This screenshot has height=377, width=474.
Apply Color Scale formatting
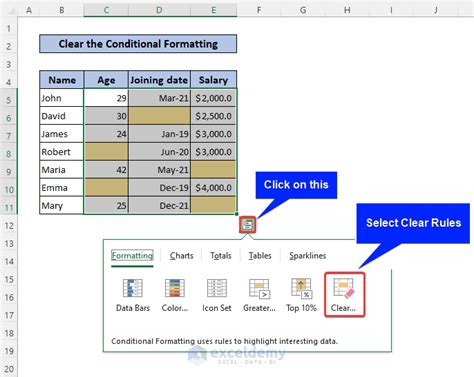[175, 295]
